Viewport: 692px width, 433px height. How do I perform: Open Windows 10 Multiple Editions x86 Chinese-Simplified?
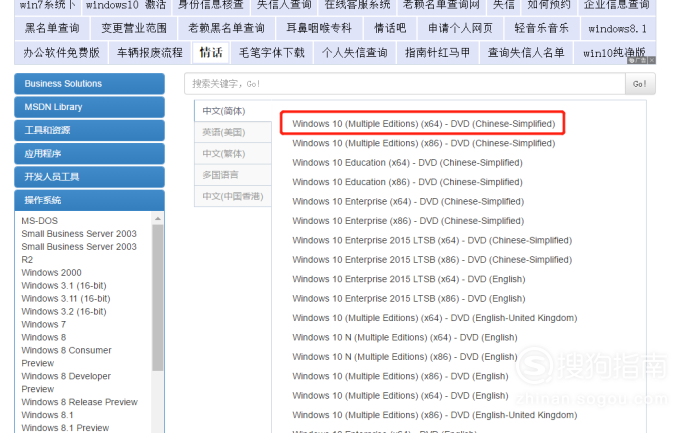(423, 143)
